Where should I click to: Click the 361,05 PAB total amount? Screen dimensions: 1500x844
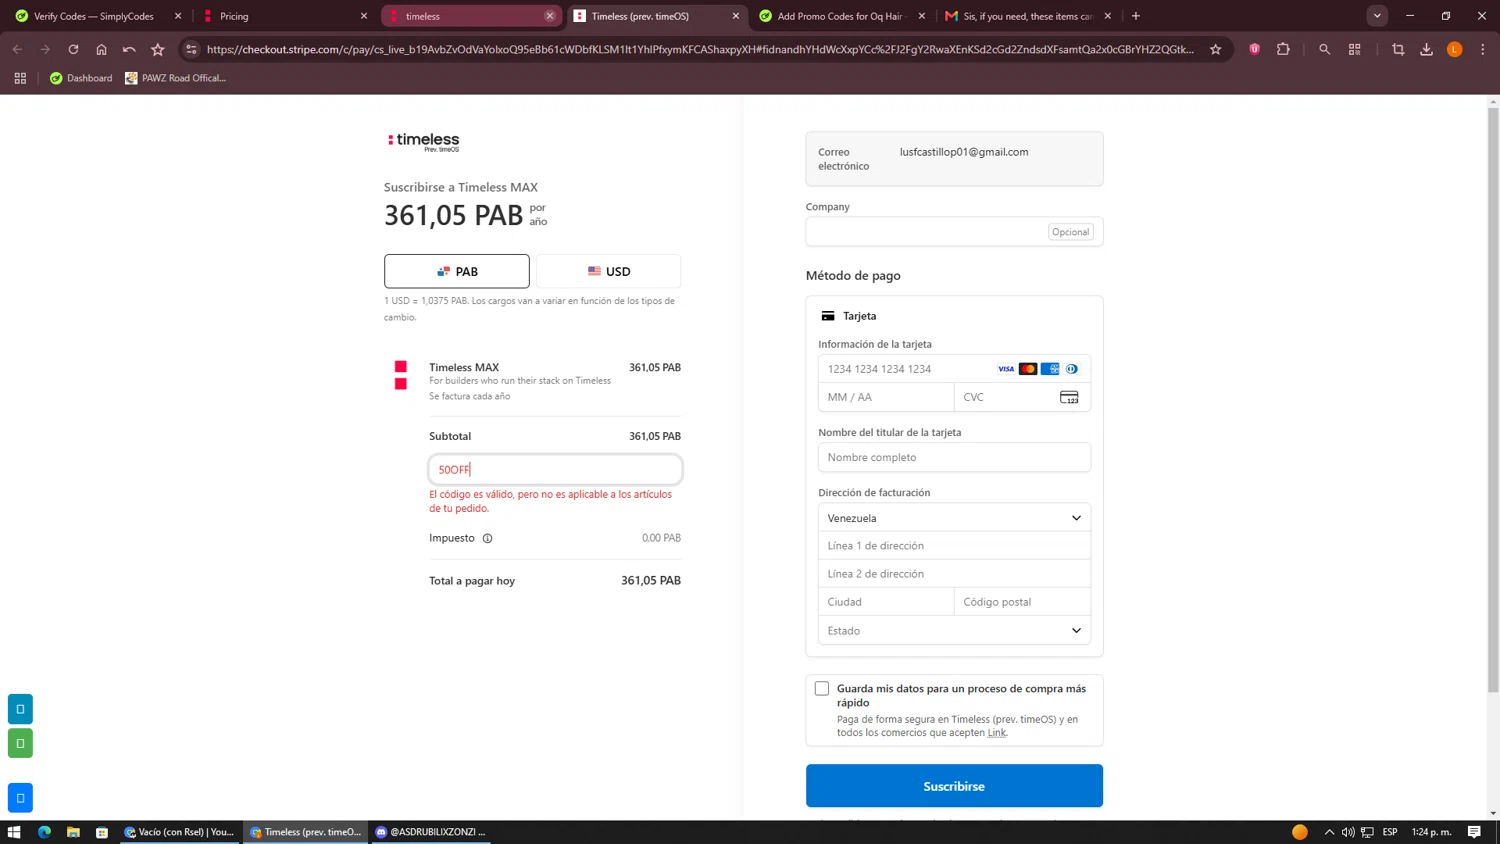coord(651,581)
